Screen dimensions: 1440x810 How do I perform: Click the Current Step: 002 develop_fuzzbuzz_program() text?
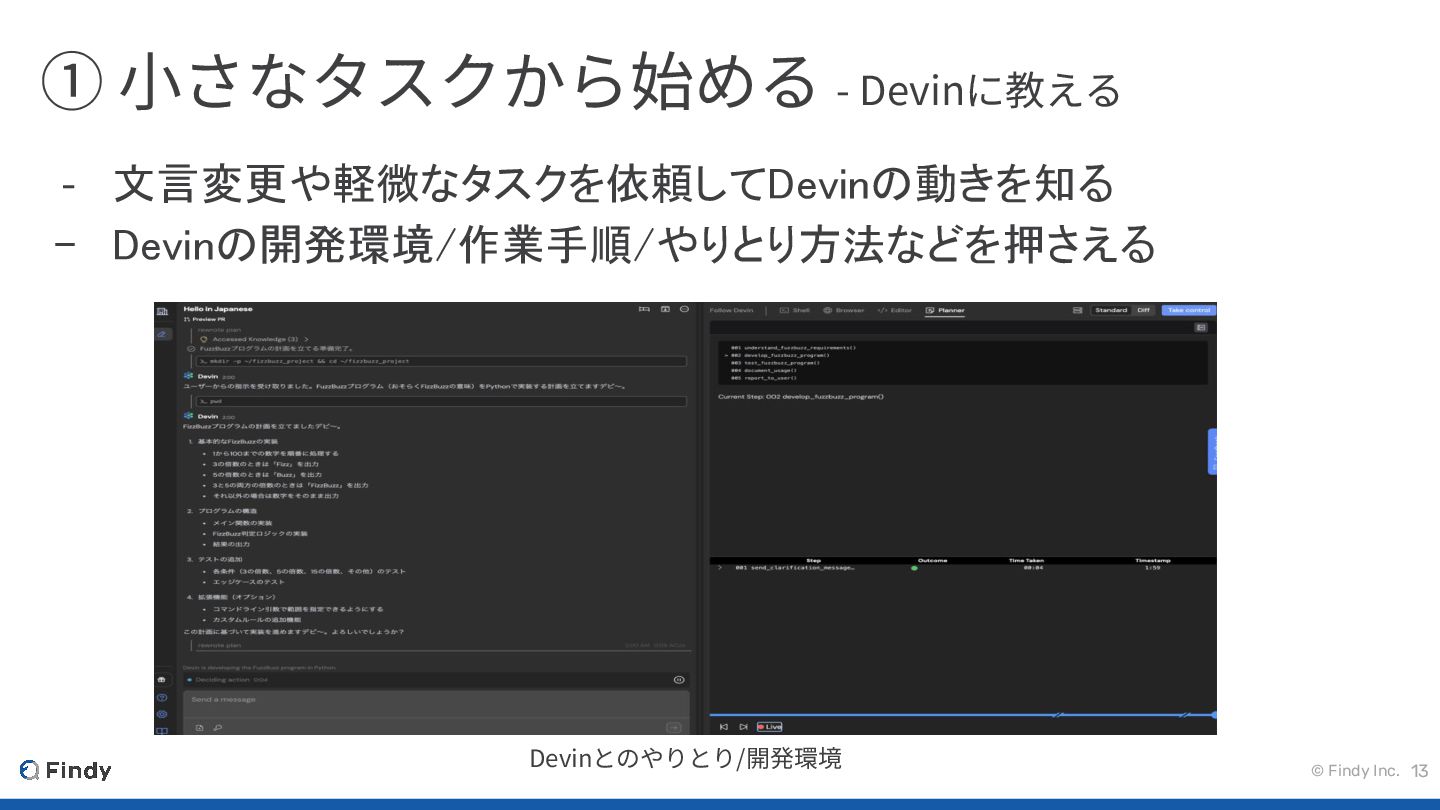(x=801, y=397)
